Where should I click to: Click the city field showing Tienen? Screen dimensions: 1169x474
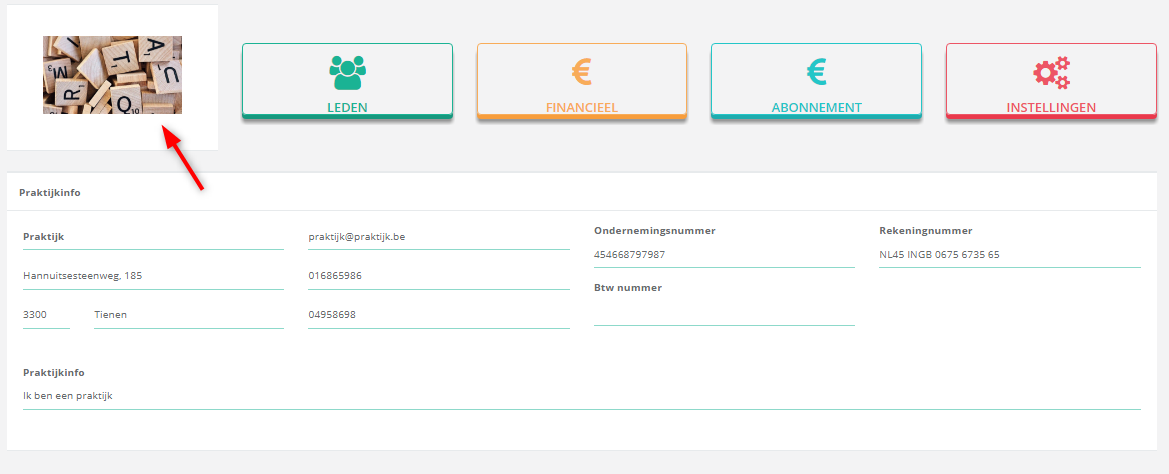(x=188, y=315)
